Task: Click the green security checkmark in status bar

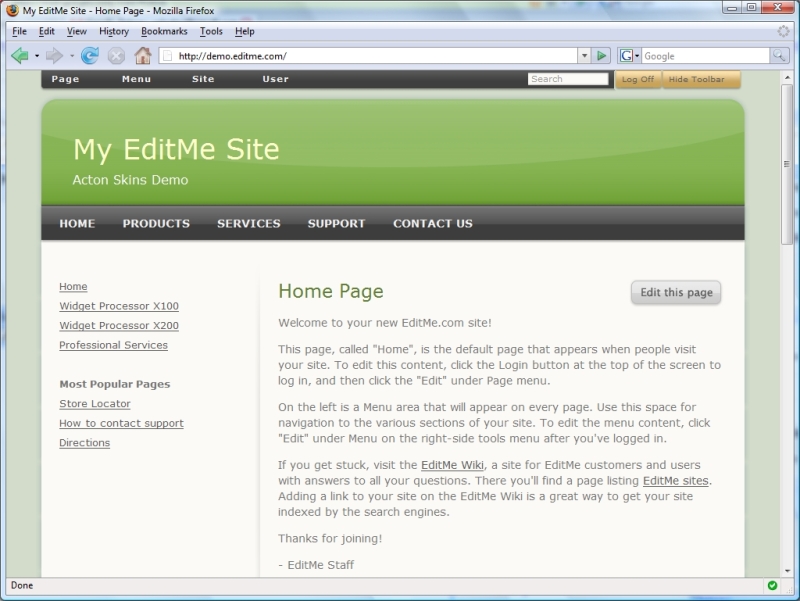Action: (x=772, y=585)
